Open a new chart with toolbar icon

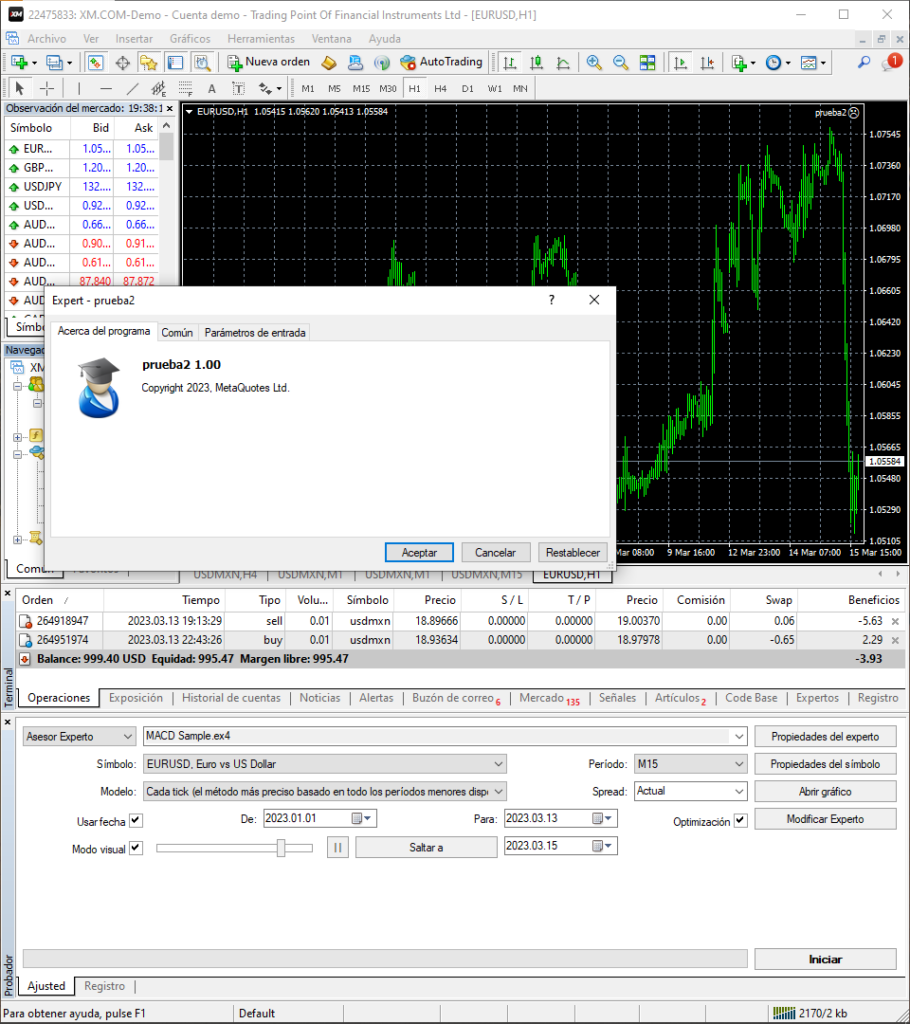tap(19, 63)
